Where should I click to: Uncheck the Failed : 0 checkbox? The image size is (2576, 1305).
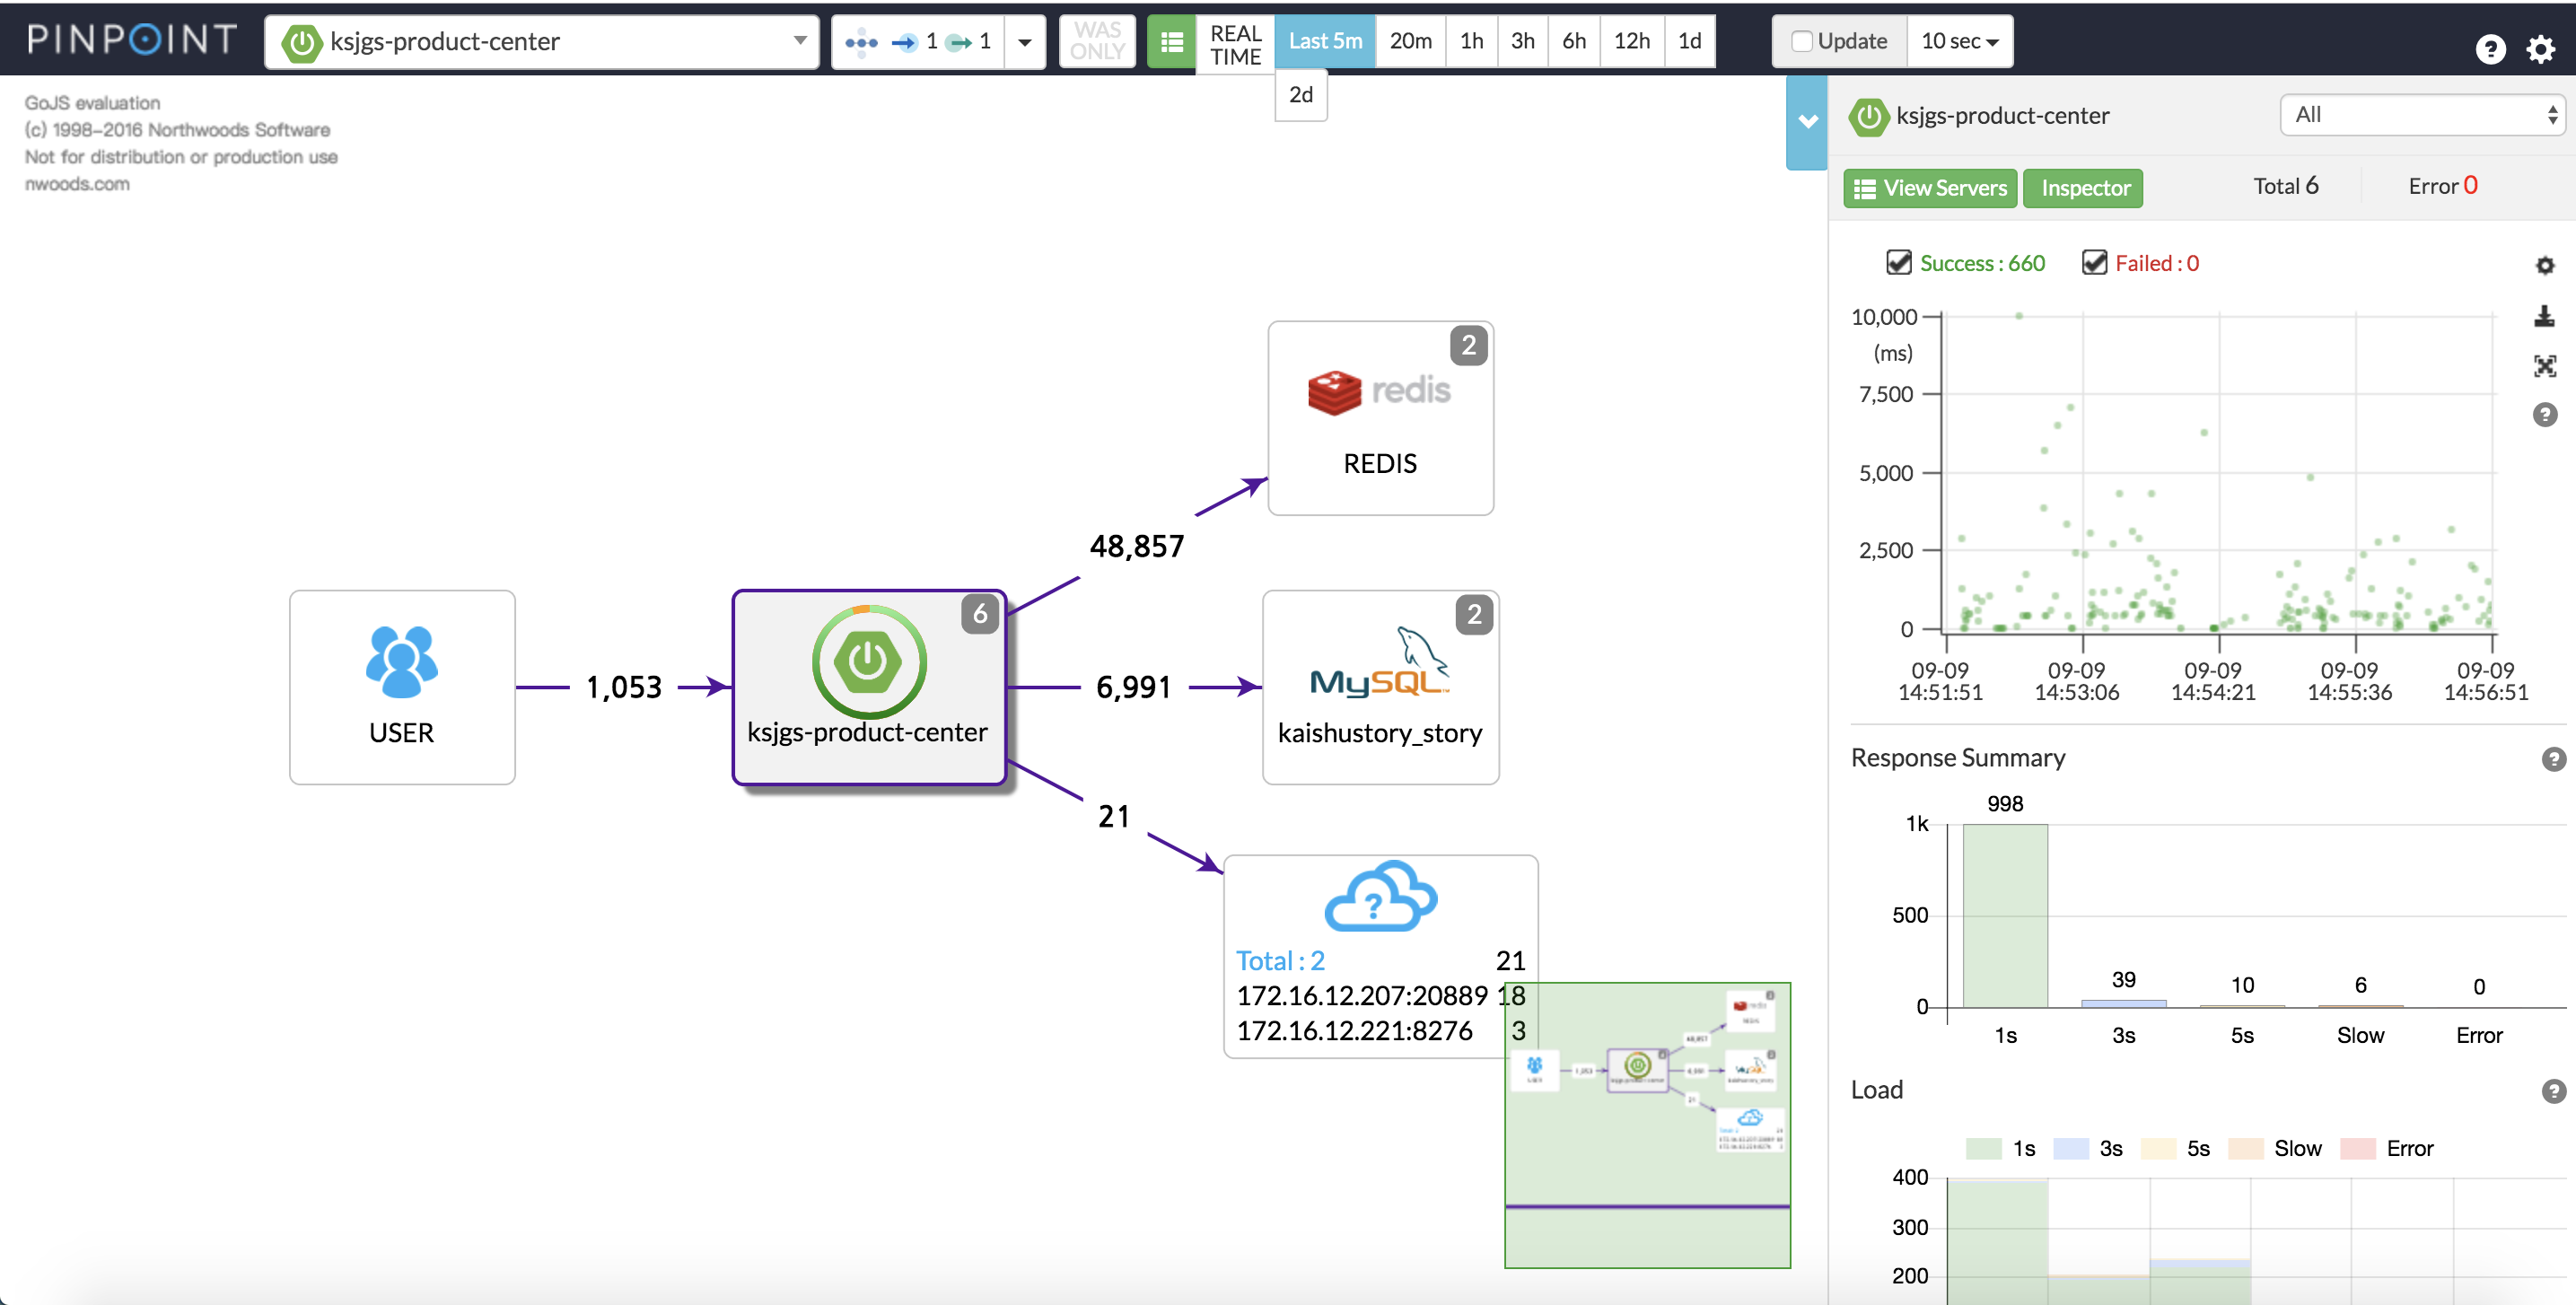click(x=2094, y=262)
